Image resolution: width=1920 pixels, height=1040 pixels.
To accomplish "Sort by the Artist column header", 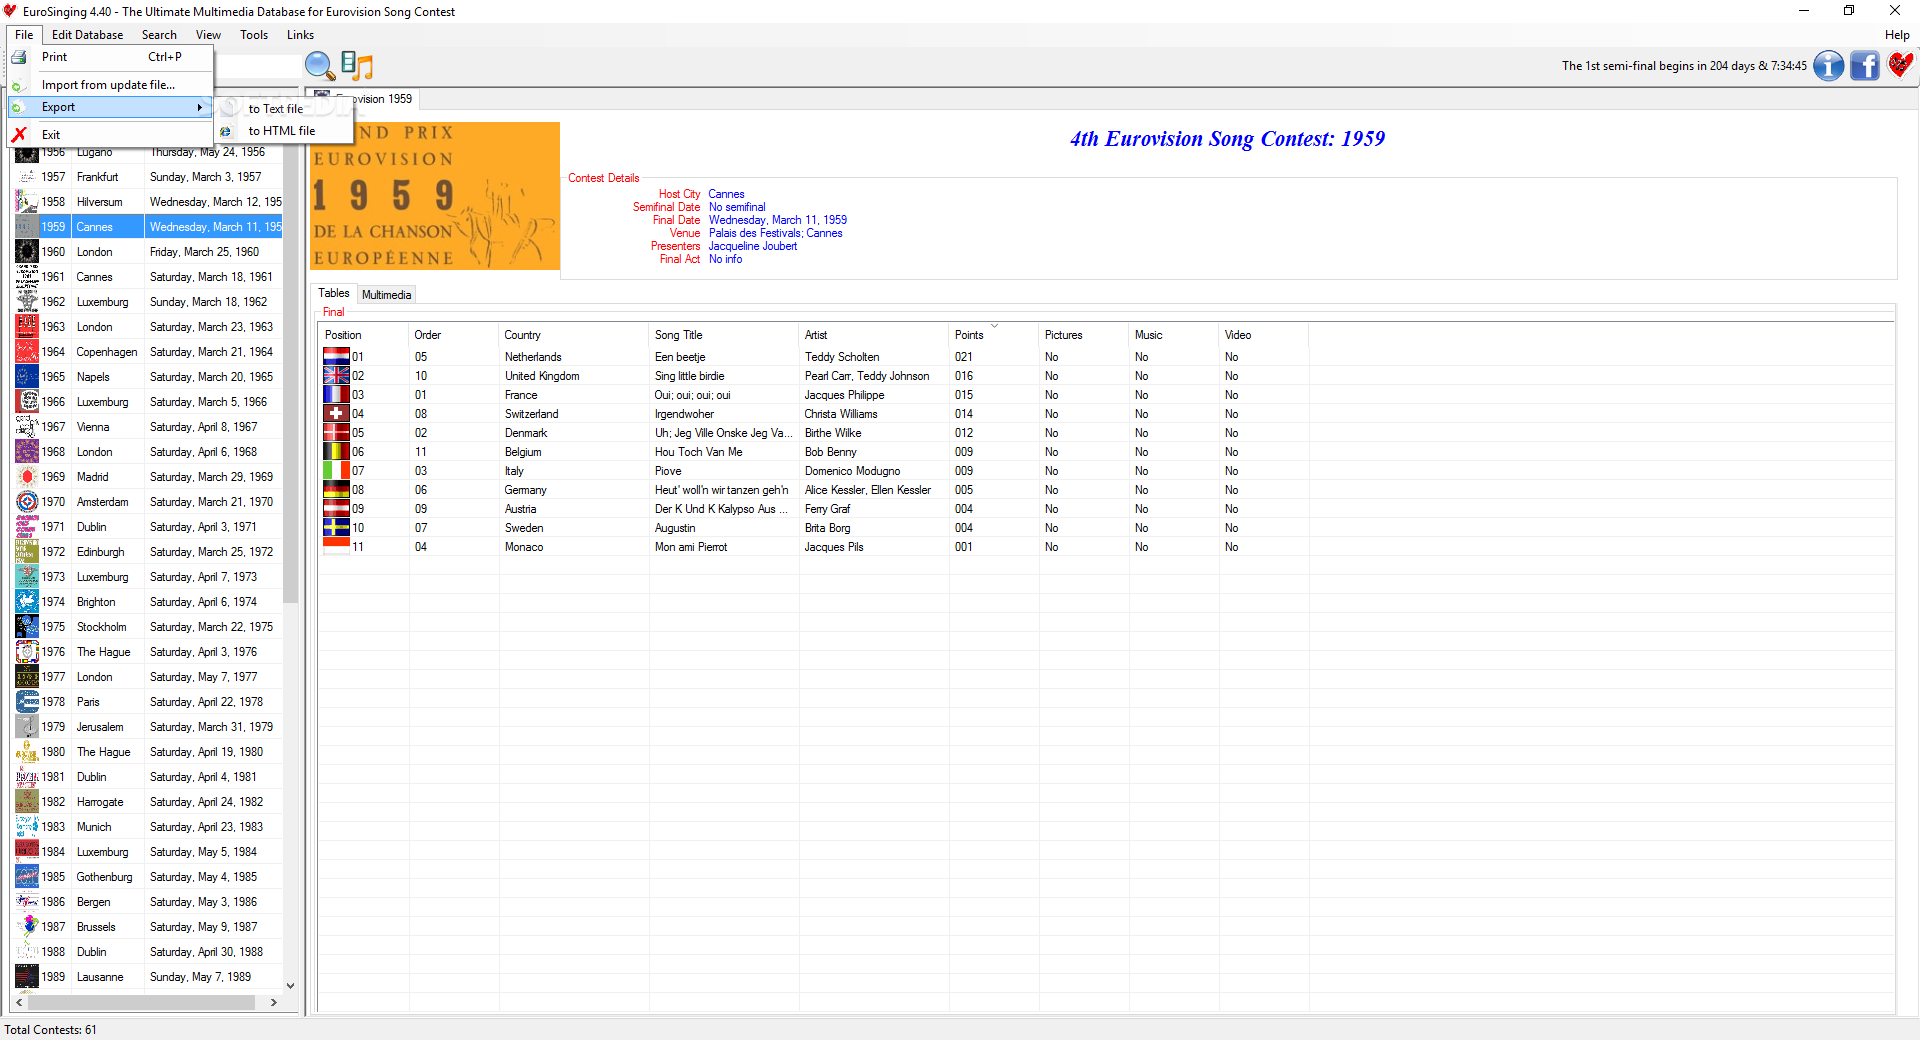I will [874, 335].
